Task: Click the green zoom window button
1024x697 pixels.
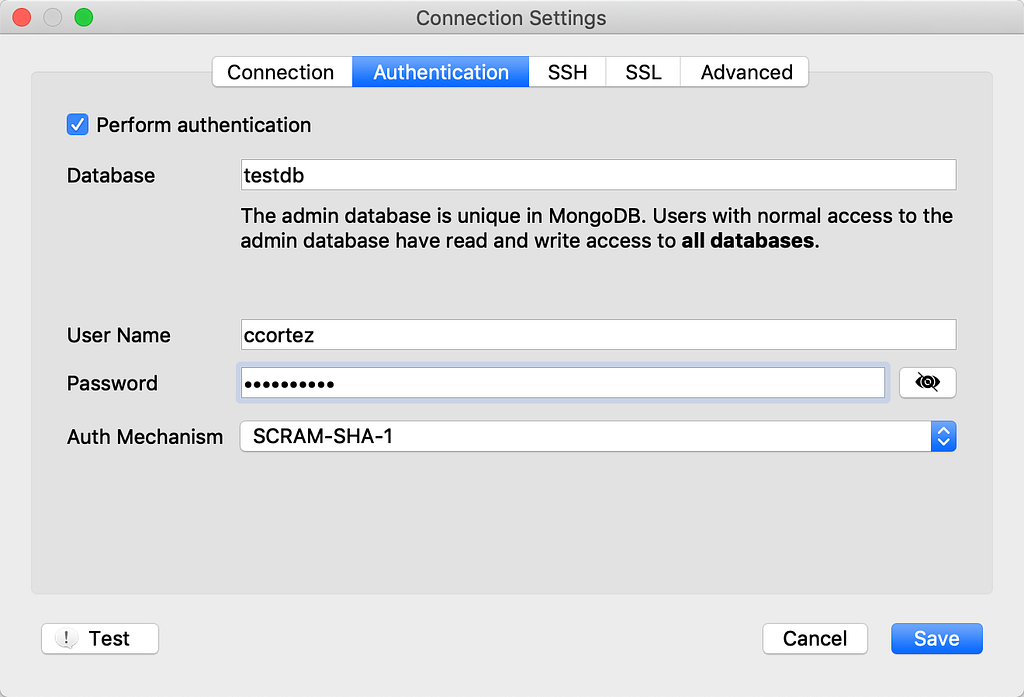Action: pyautogui.click(x=84, y=17)
